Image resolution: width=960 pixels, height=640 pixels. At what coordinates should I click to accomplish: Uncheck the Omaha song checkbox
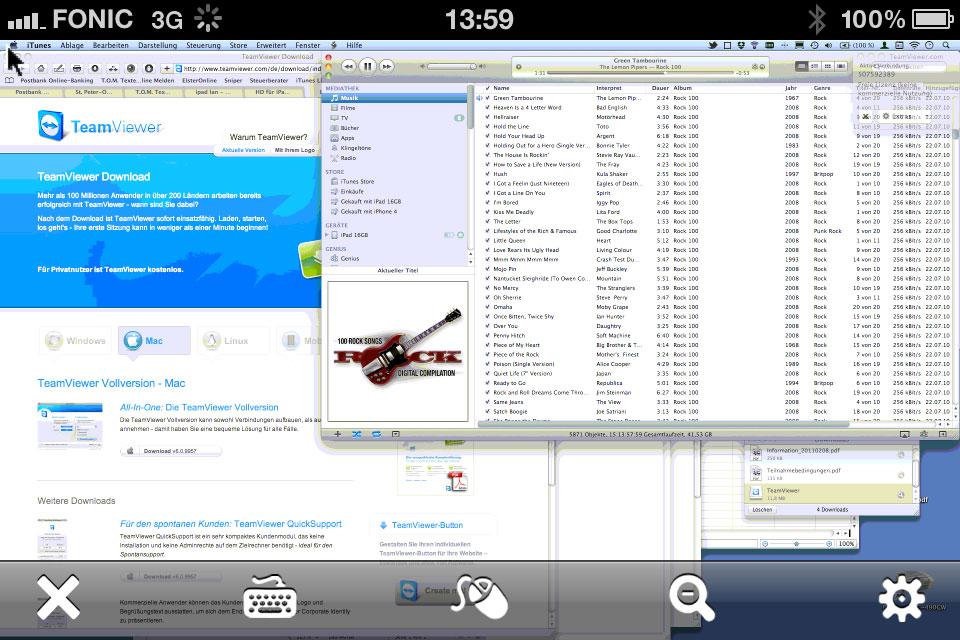[488, 307]
